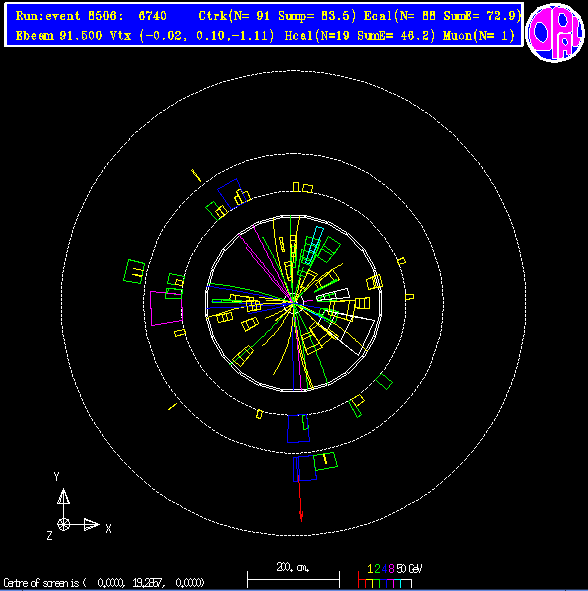Select the green block on the far left ring
This screenshot has width=588, height=591.
pyautogui.click(x=134, y=271)
